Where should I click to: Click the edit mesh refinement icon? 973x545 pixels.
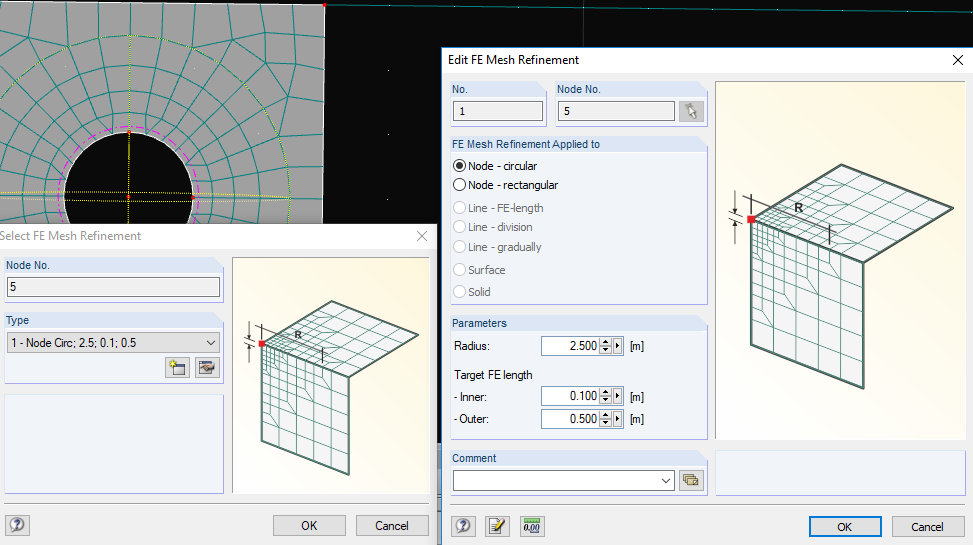(207, 367)
